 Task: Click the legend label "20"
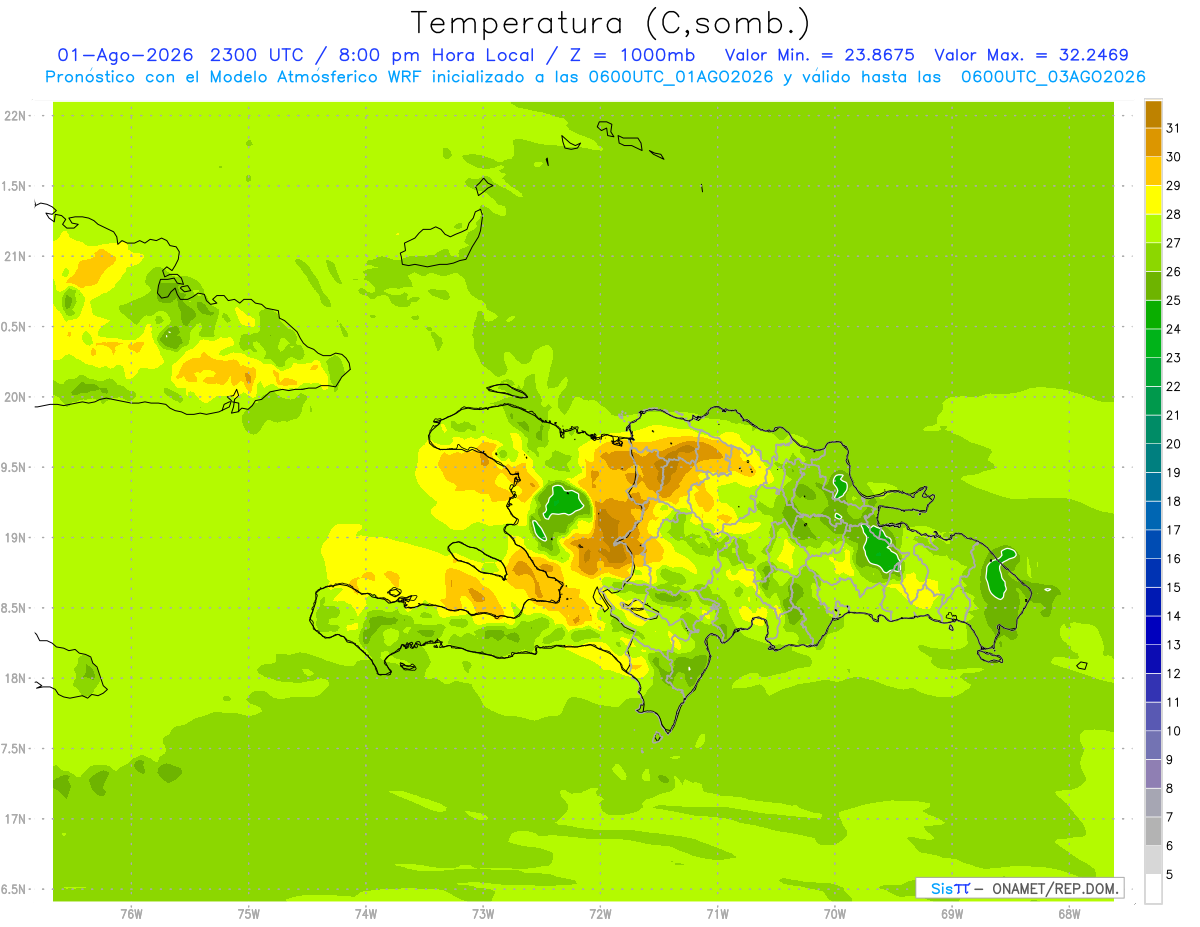coord(1174,444)
